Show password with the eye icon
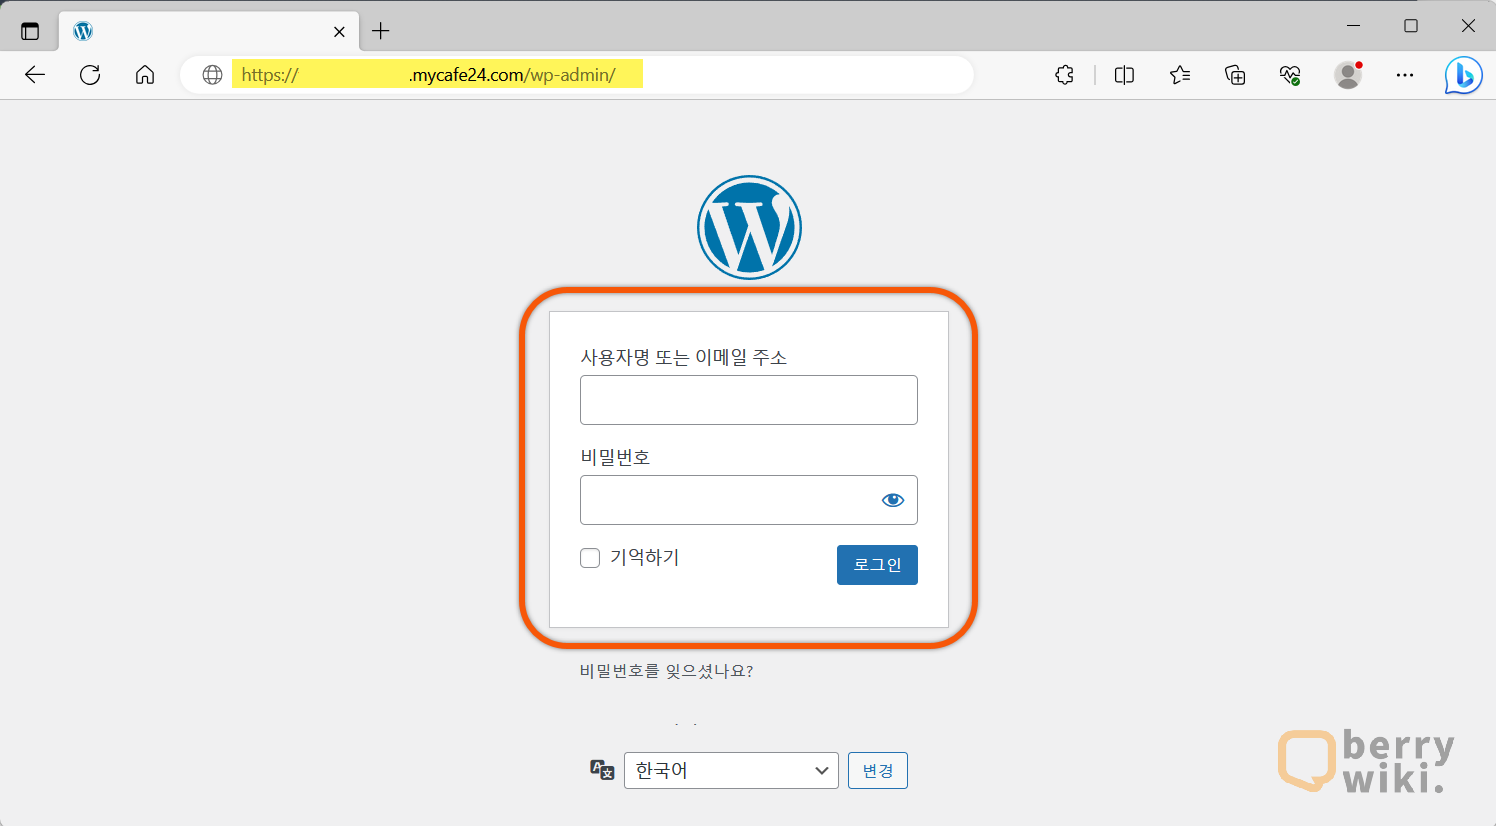Viewport: 1496px width, 826px height. [893, 500]
